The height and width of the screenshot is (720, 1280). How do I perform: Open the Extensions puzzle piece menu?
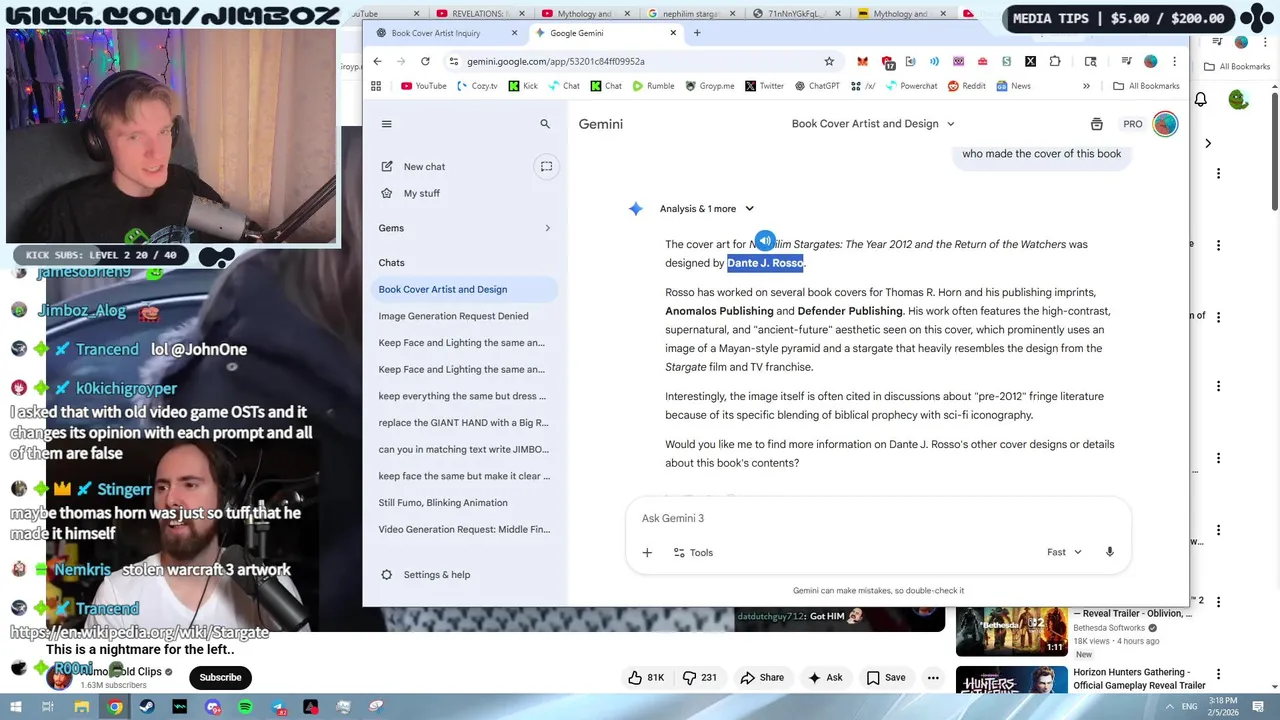pos(1055,61)
